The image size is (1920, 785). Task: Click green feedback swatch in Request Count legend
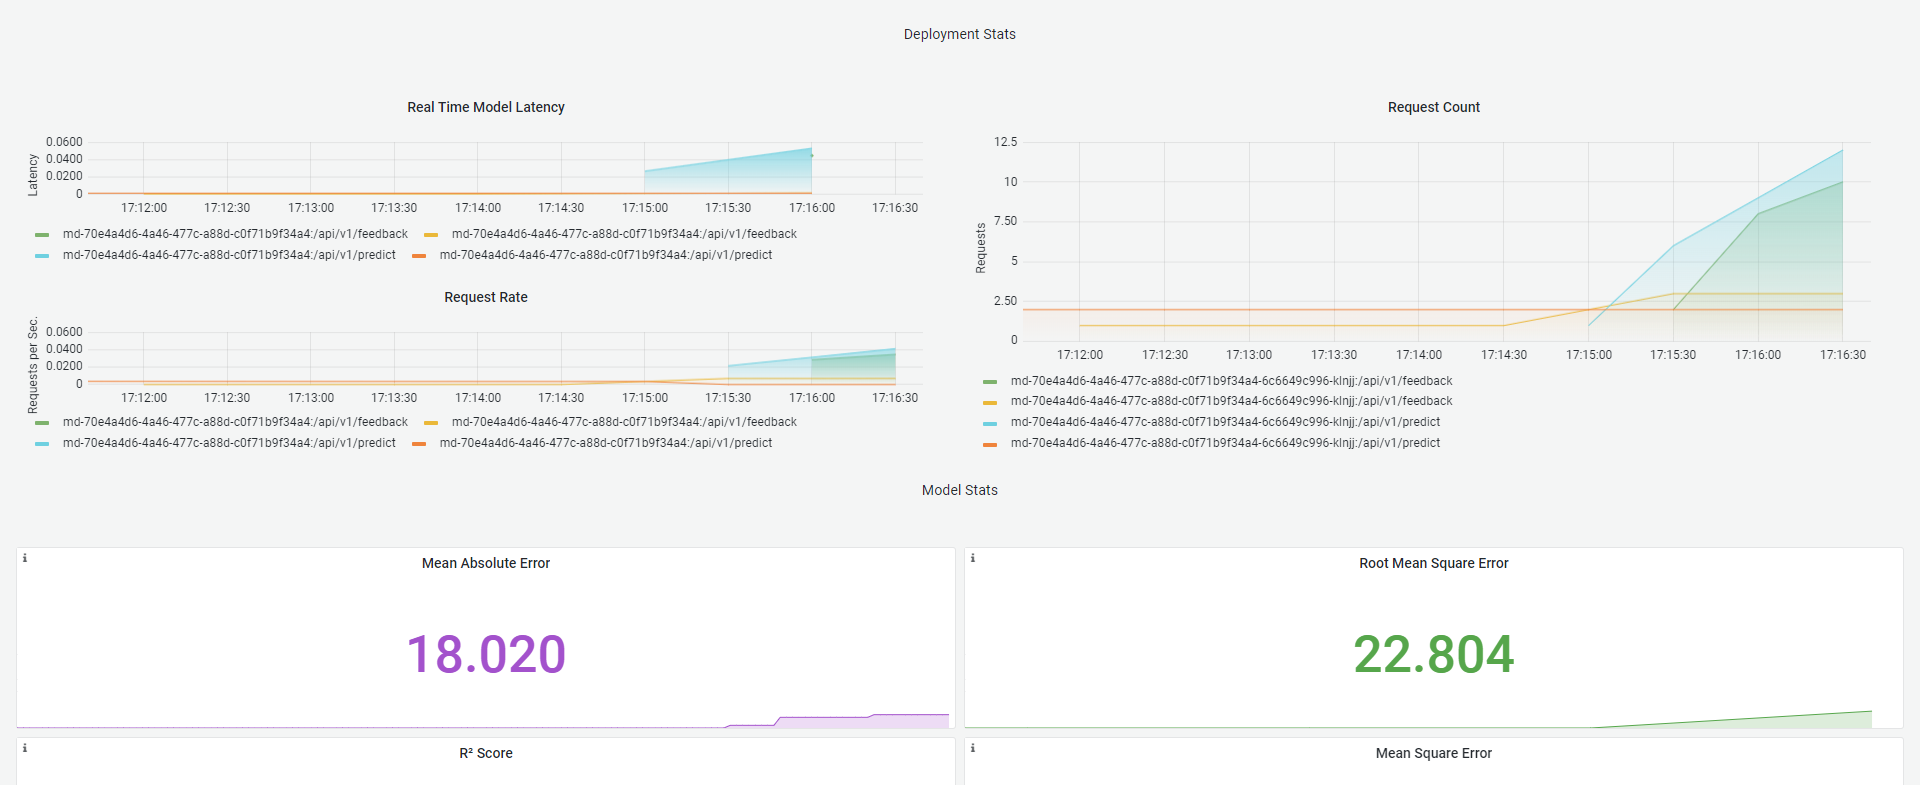click(990, 382)
